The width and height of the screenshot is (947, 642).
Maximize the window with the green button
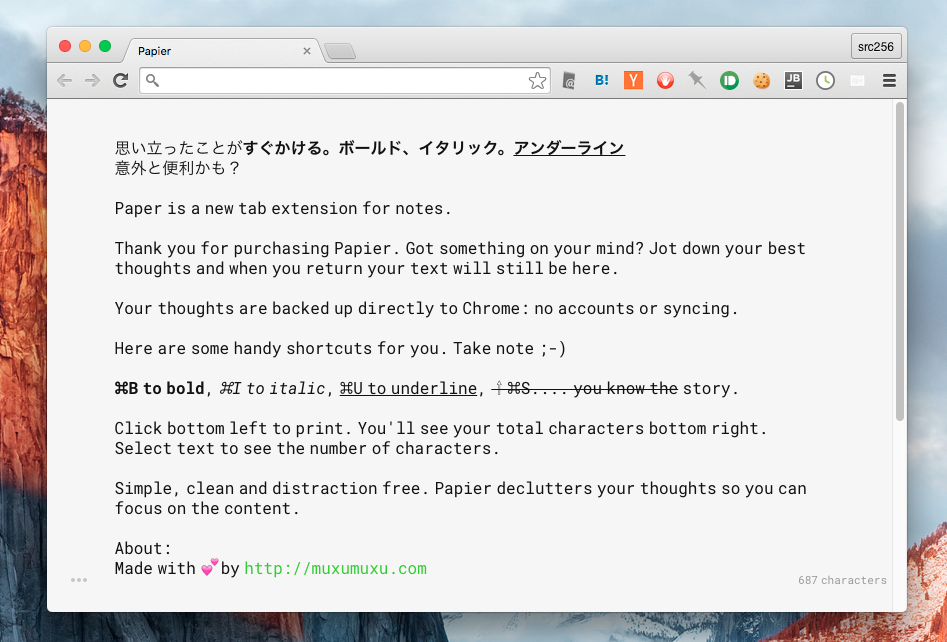[105, 46]
